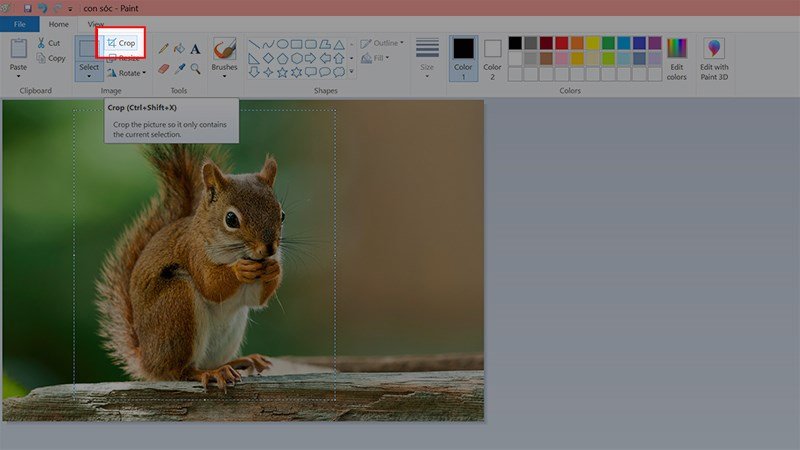Pick the yellow color swatch
The width and height of the screenshot is (800, 450).
pyautogui.click(x=593, y=43)
